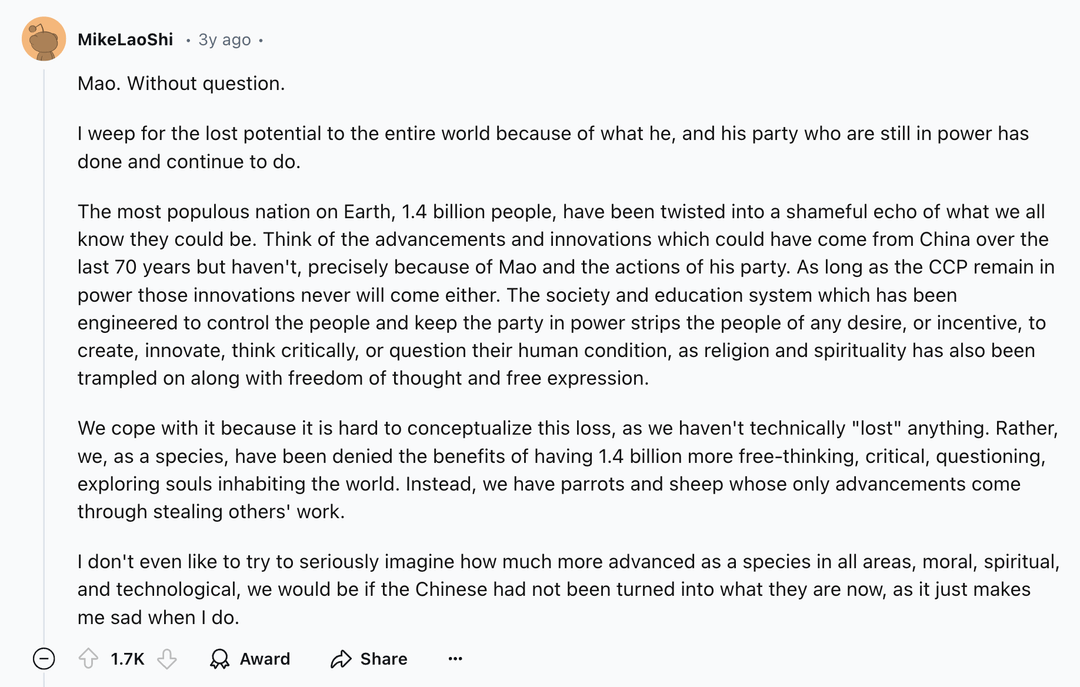Click the paragraph starting "The most populous nation"
The width and height of the screenshot is (1080, 687).
566,294
